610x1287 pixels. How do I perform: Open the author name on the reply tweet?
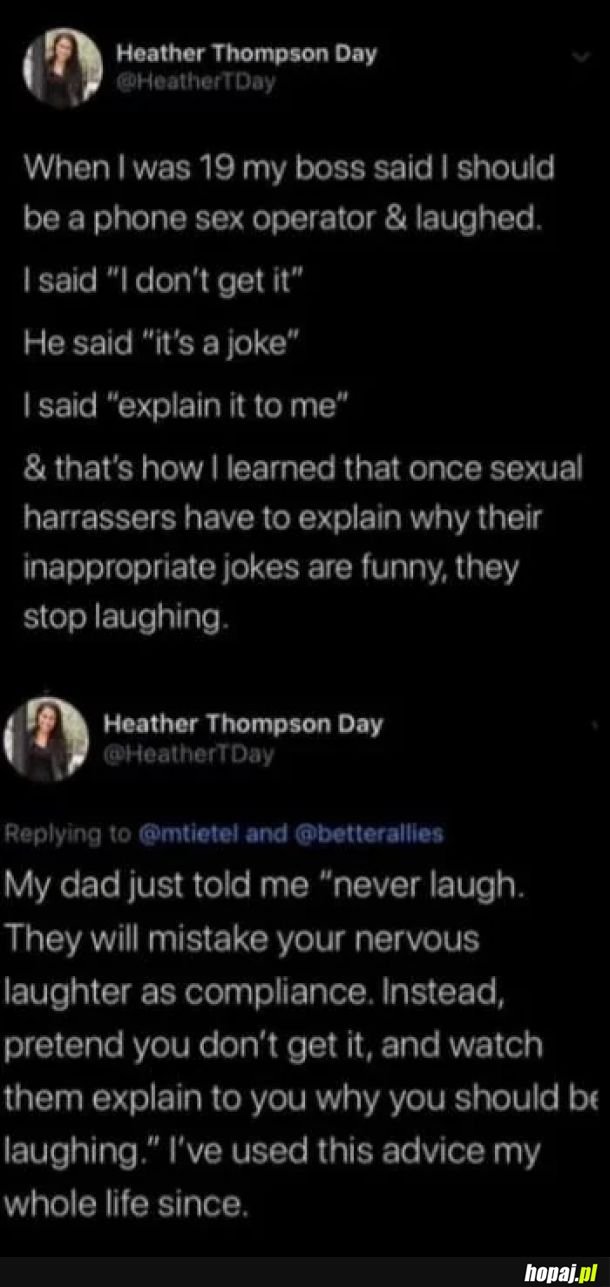click(x=243, y=722)
